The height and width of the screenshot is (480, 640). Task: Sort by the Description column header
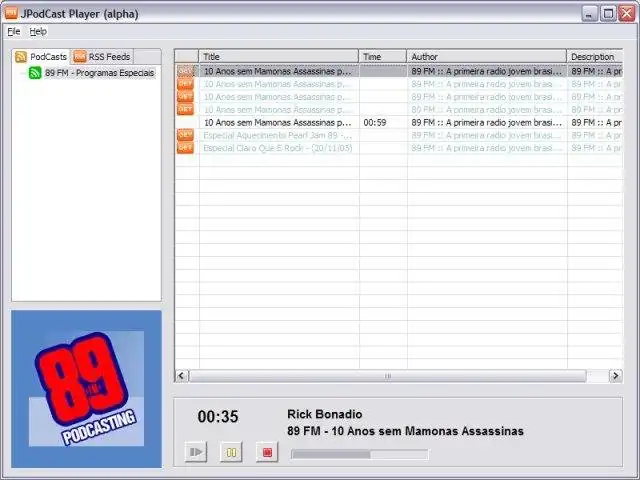pyautogui.click(x=595, y=56)
